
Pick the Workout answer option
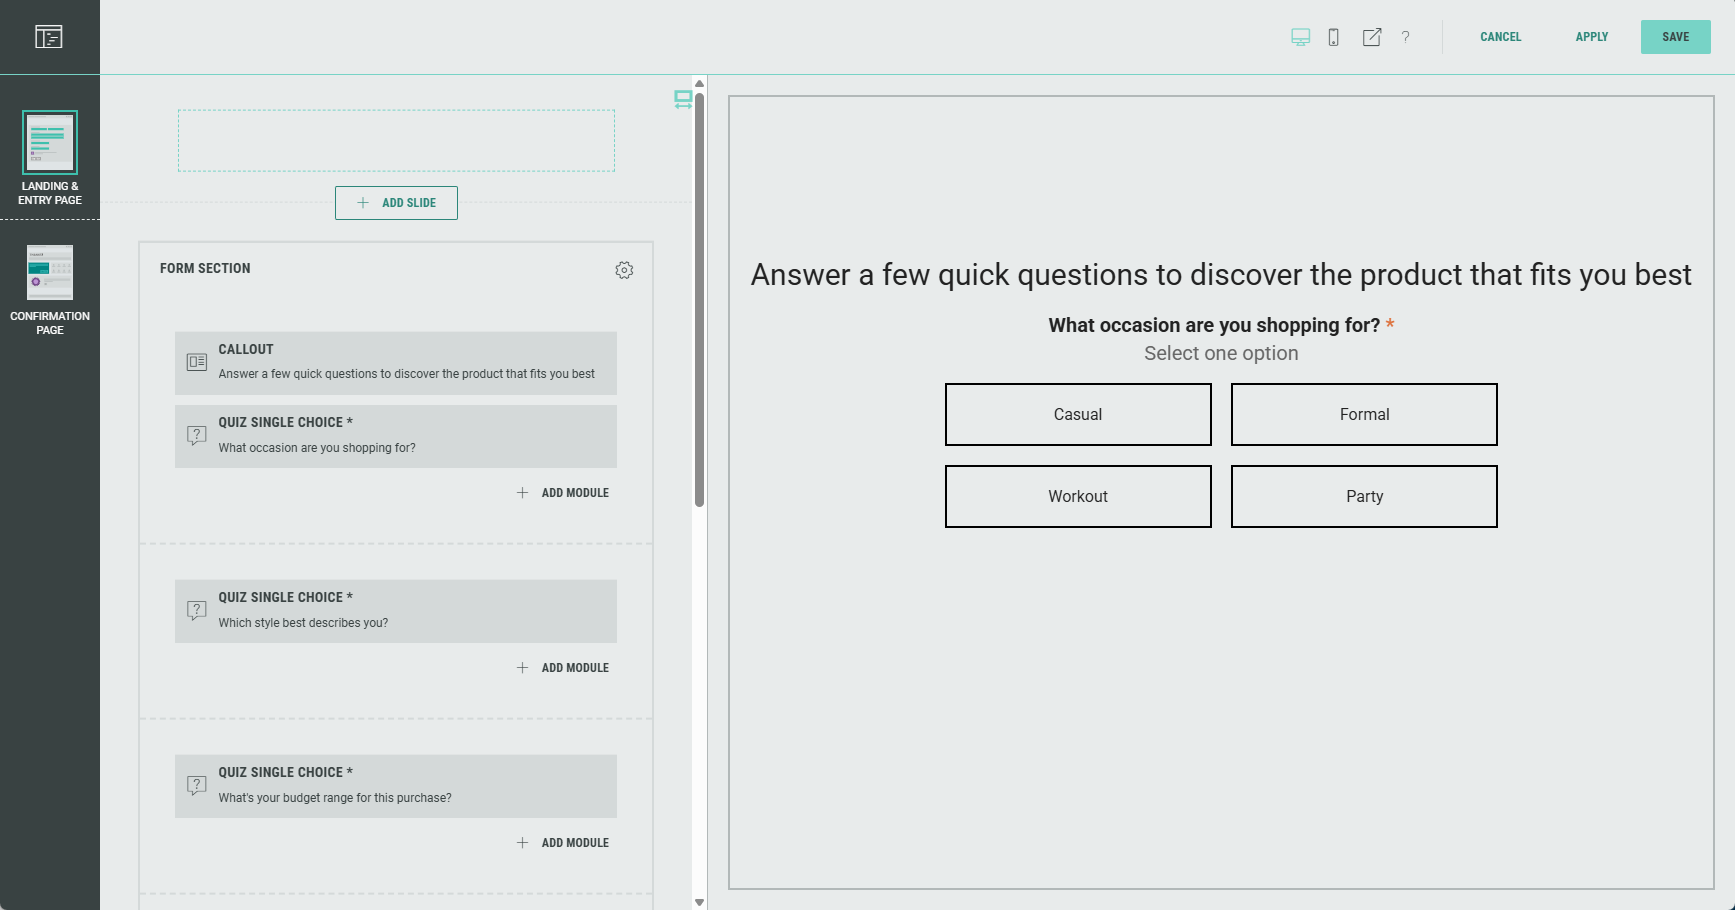[x=1077, y=496]
